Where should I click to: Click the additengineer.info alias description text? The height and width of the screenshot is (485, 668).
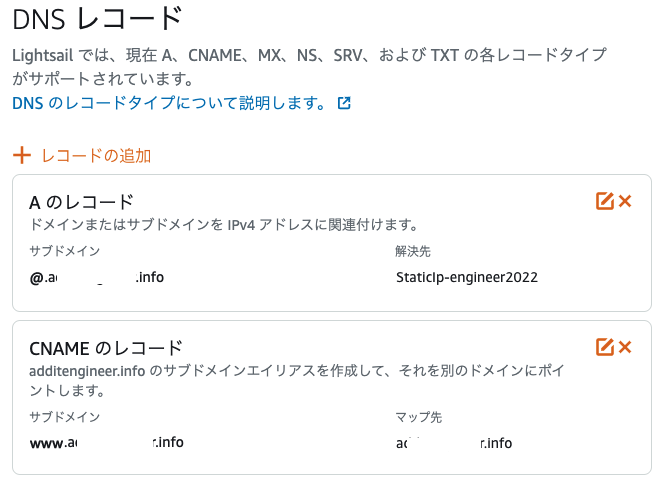[x=297, y=381]
